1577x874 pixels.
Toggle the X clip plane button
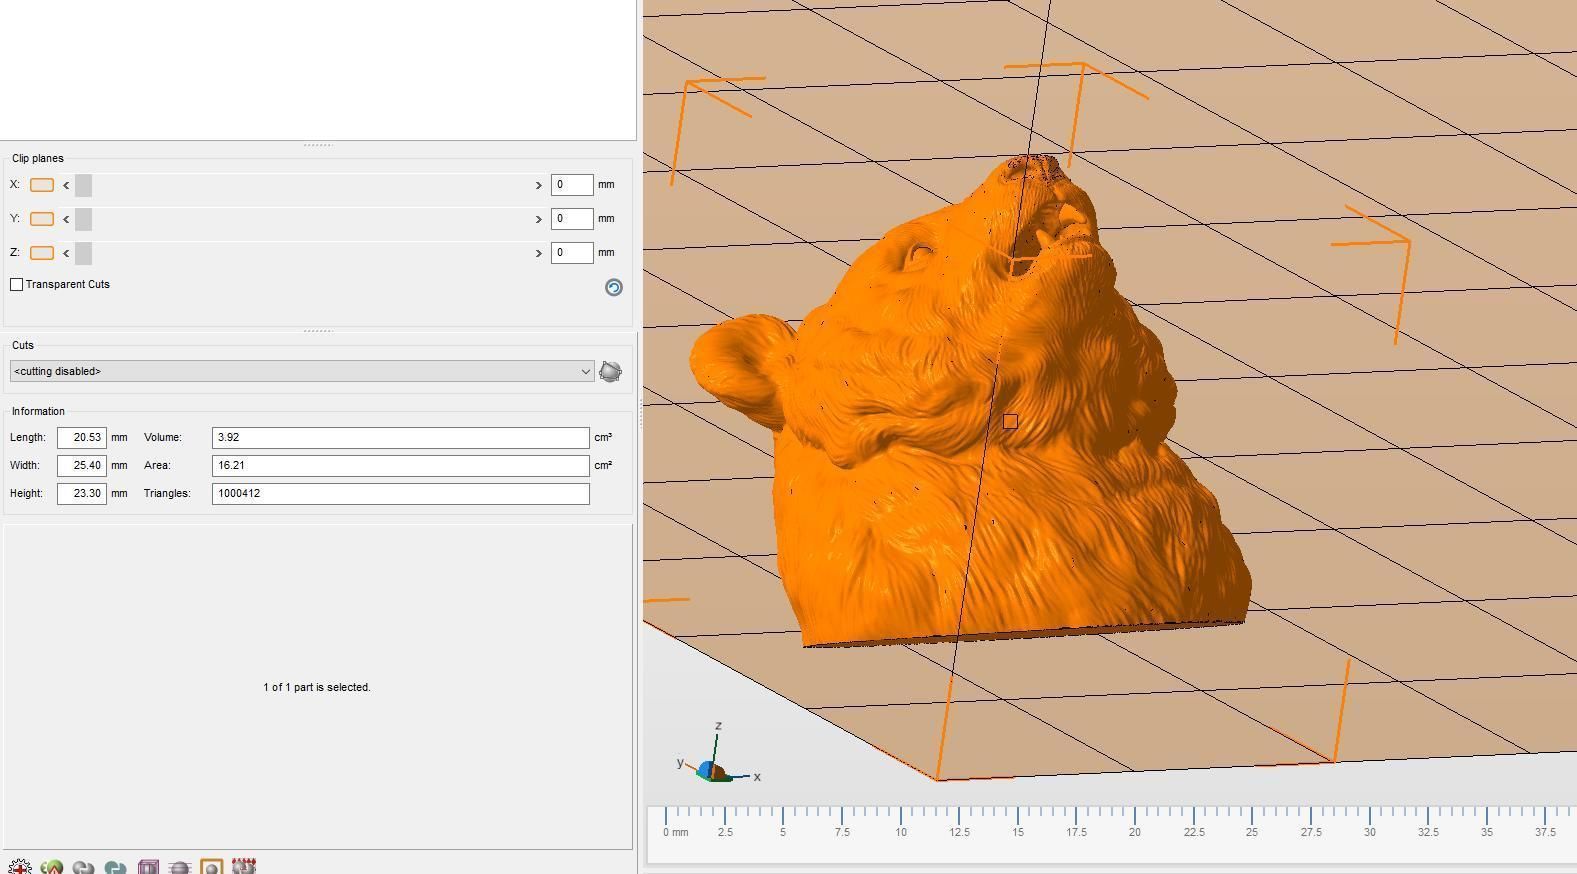[42, 185]
